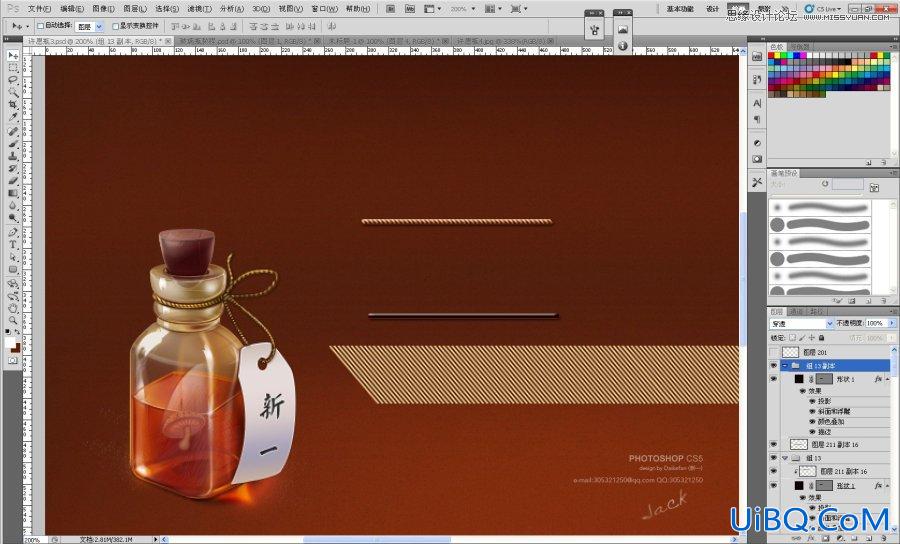Show the hidden 图层 201 layer
The image size is (900, 544).
point(774,352)
